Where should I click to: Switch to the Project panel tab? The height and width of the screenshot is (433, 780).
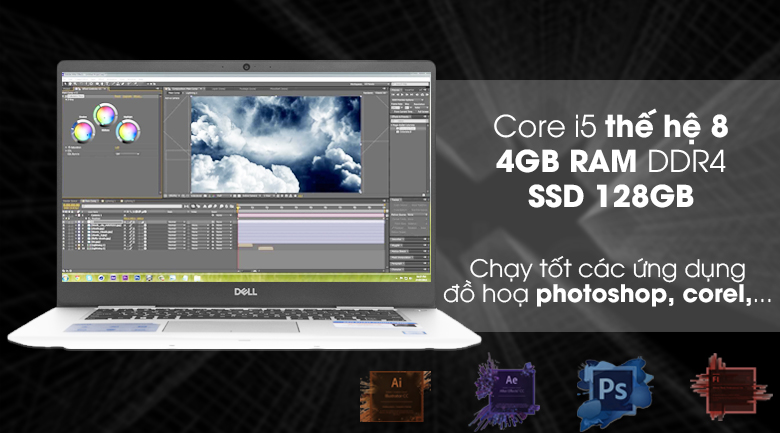point(67,89)
